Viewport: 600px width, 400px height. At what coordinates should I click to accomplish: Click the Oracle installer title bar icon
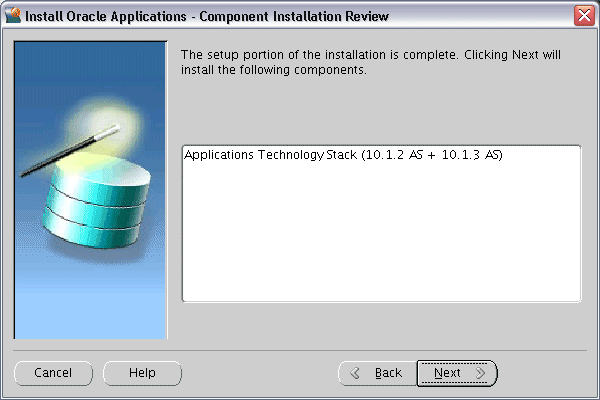[x=13, y=15]
